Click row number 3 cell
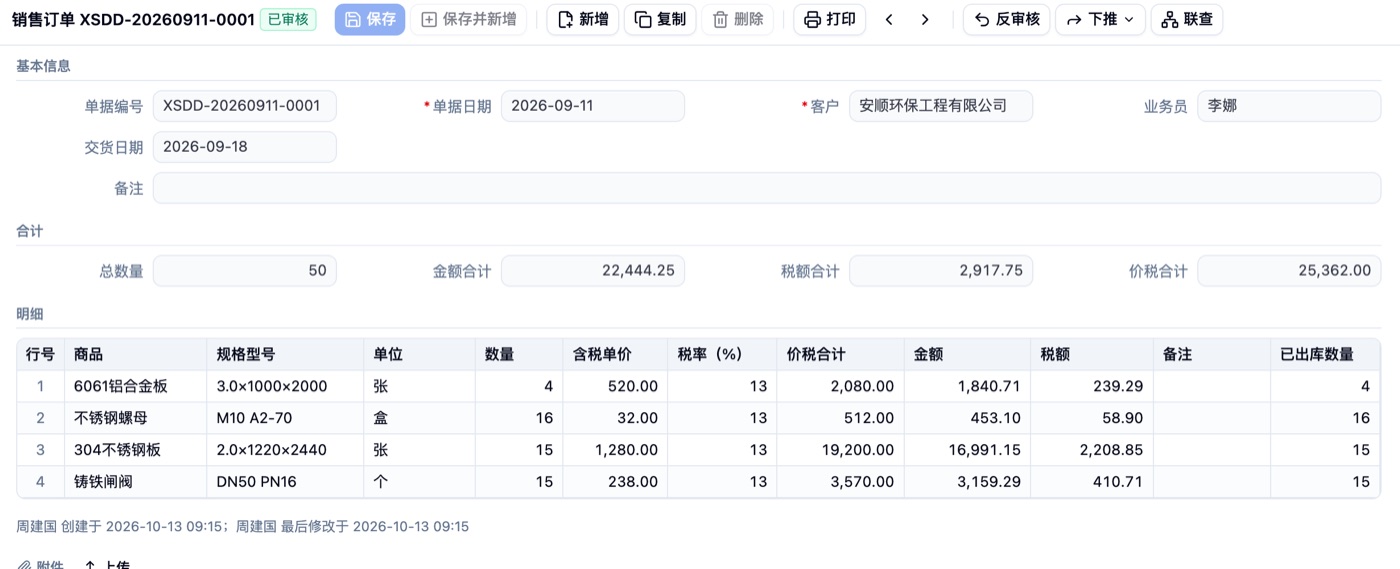This screenshot has width=1400, height=569. (x=41, y=450)
